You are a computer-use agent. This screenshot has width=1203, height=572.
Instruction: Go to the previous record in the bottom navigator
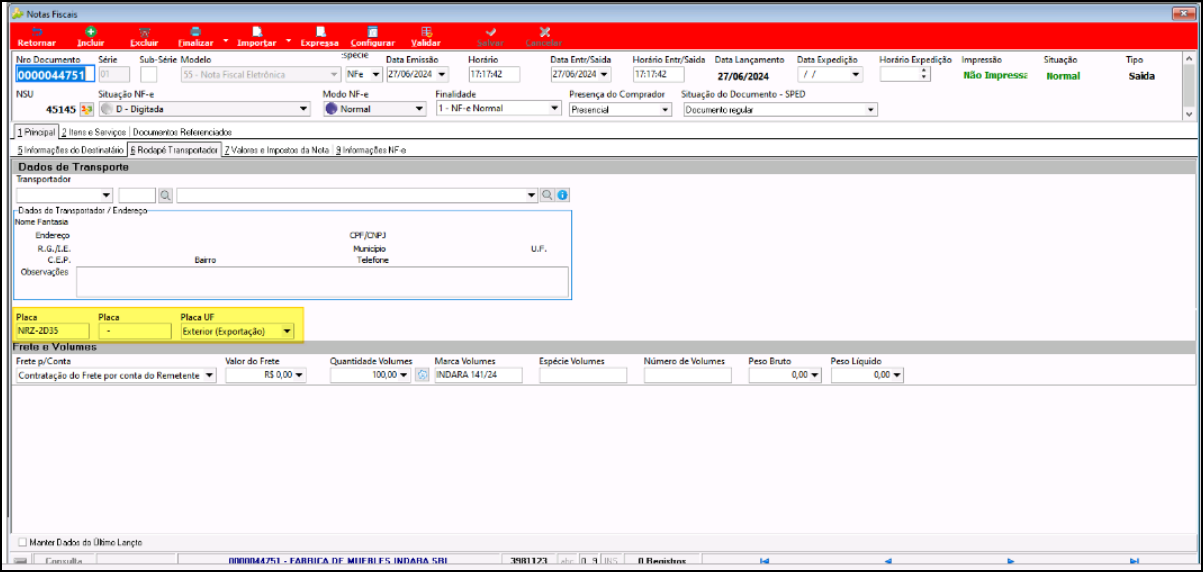click(888, 562)
